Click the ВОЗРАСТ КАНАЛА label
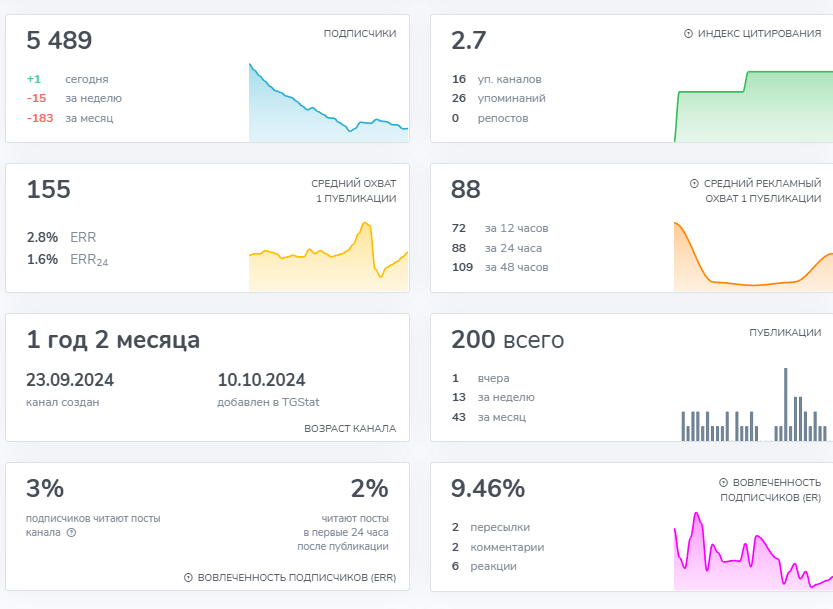 (349, 428)
